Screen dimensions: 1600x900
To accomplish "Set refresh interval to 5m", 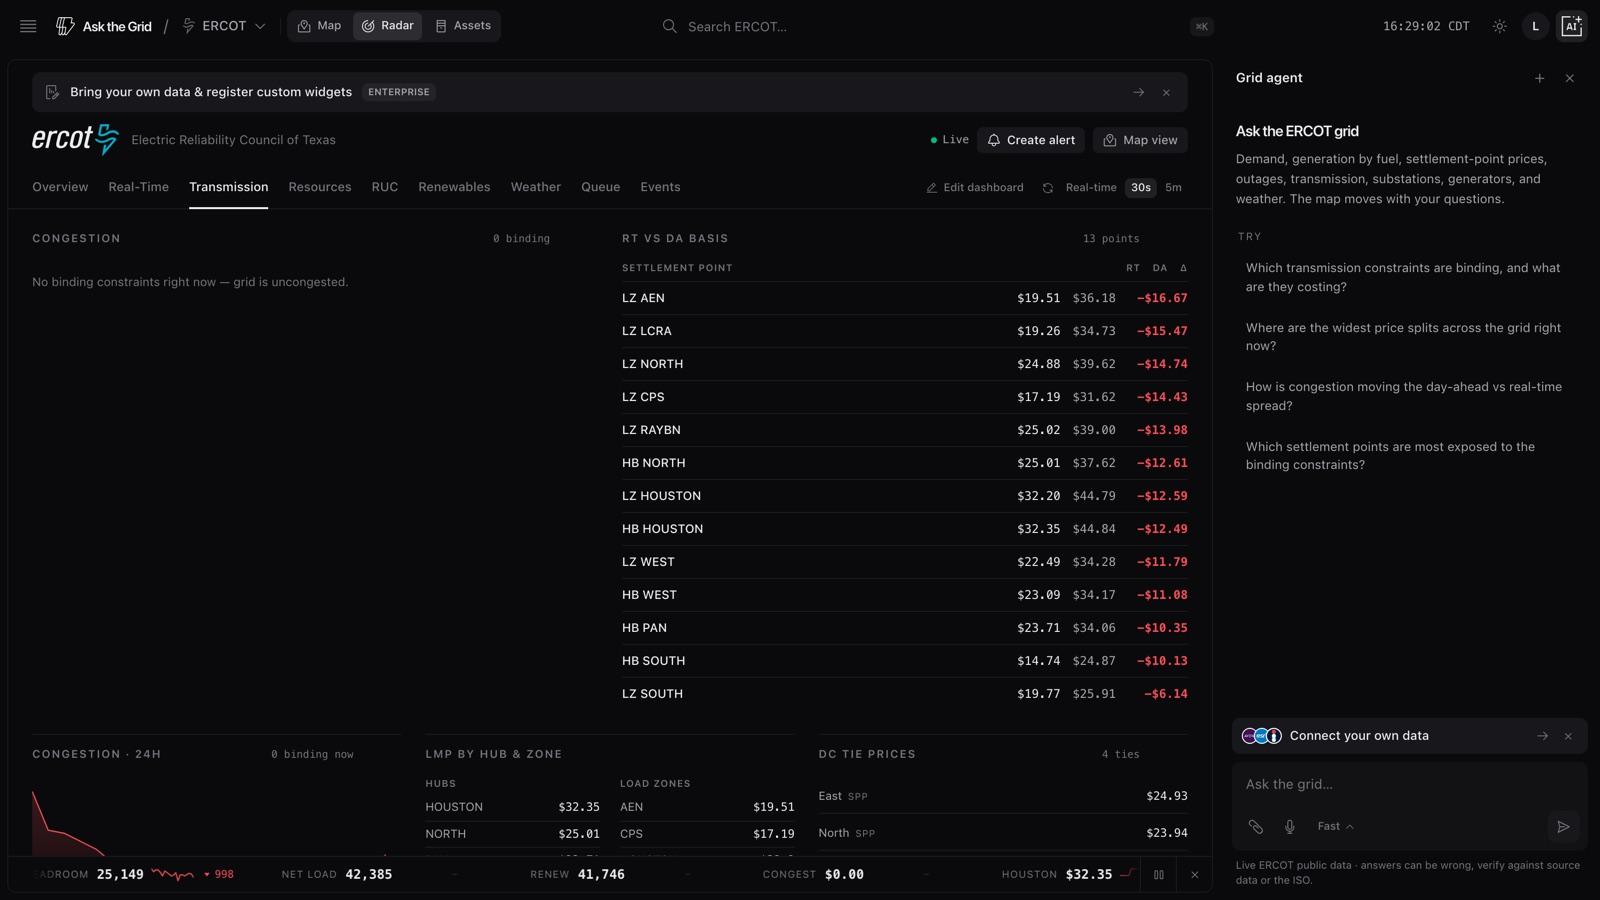I will (x=1173, y=188).
